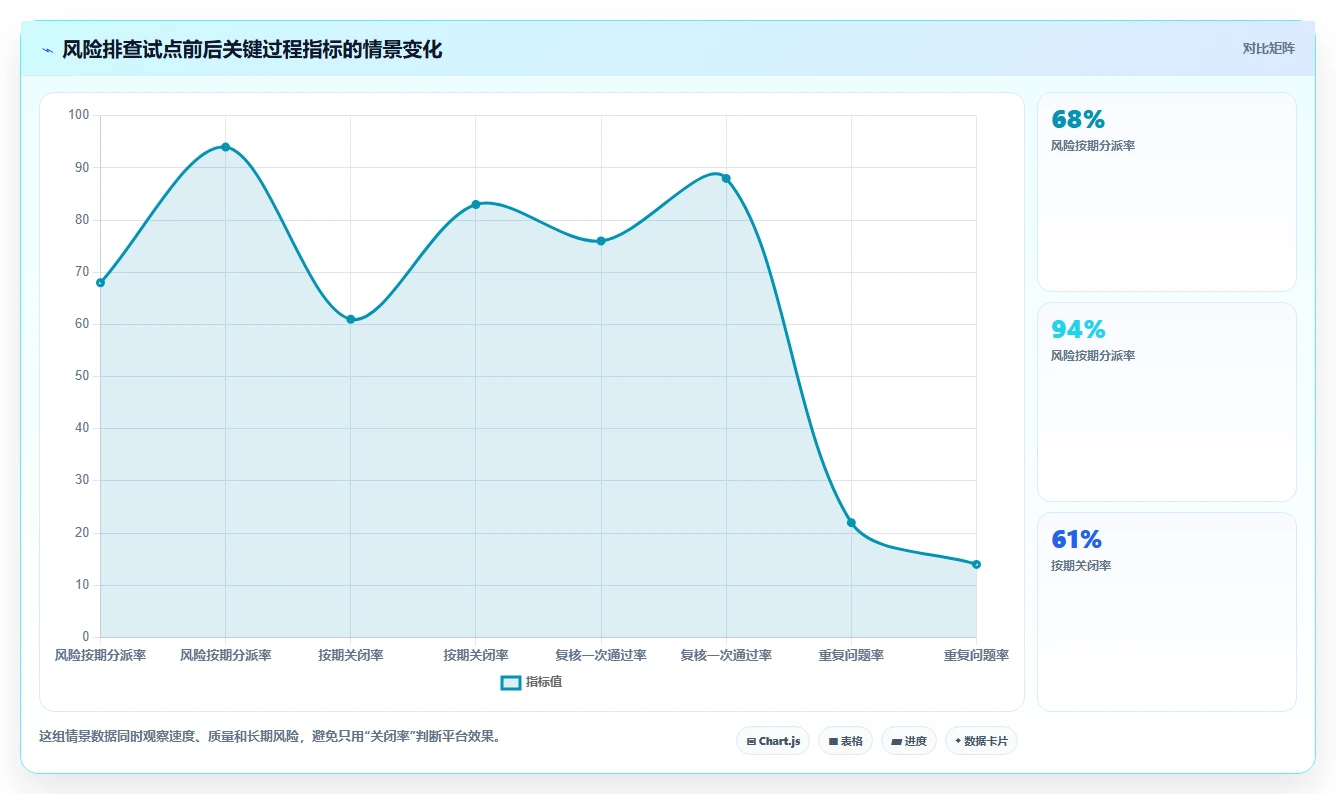The height and width of the screenshot is (794, 1336).
Task: Click the data point at value 68
Action: pyautogui.click(x=100, y=283)
